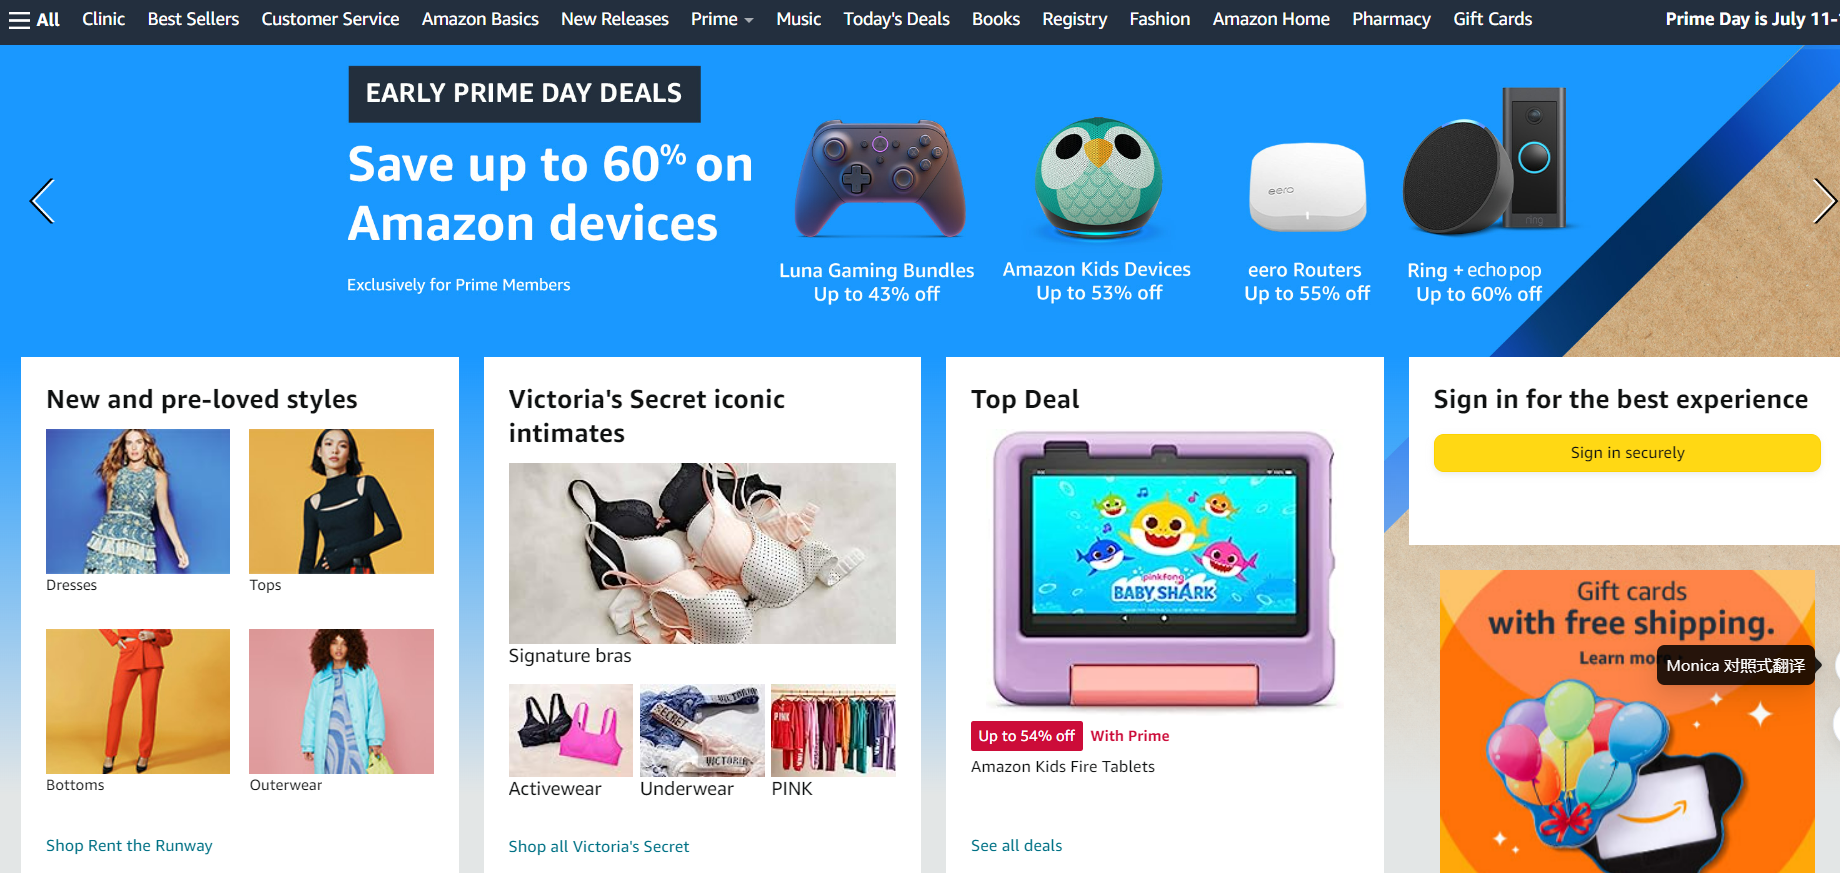Click the Sign in securely button
This screenshot has width=1840, height=873.
pos(1627,453)
